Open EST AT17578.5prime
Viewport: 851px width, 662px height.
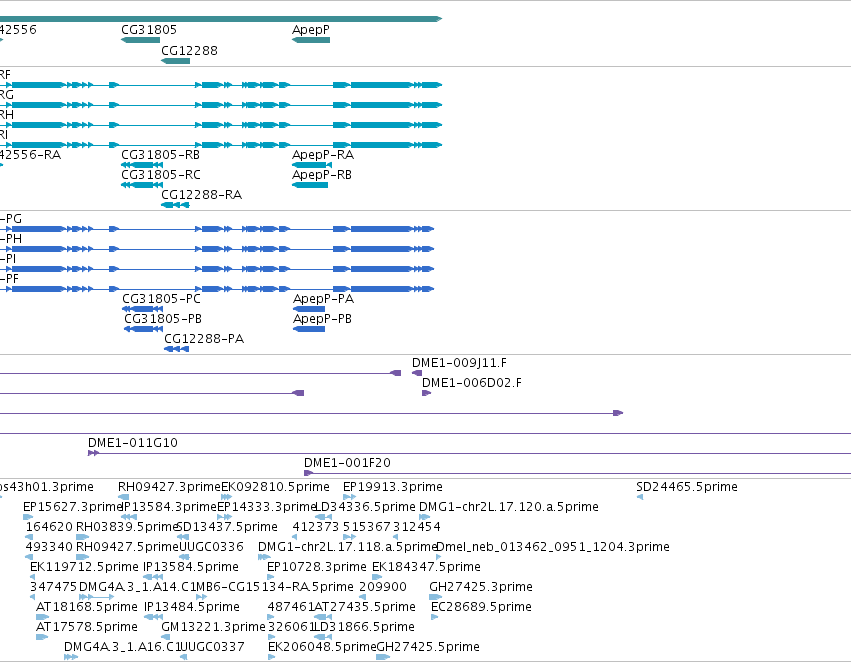coord(87,627)
